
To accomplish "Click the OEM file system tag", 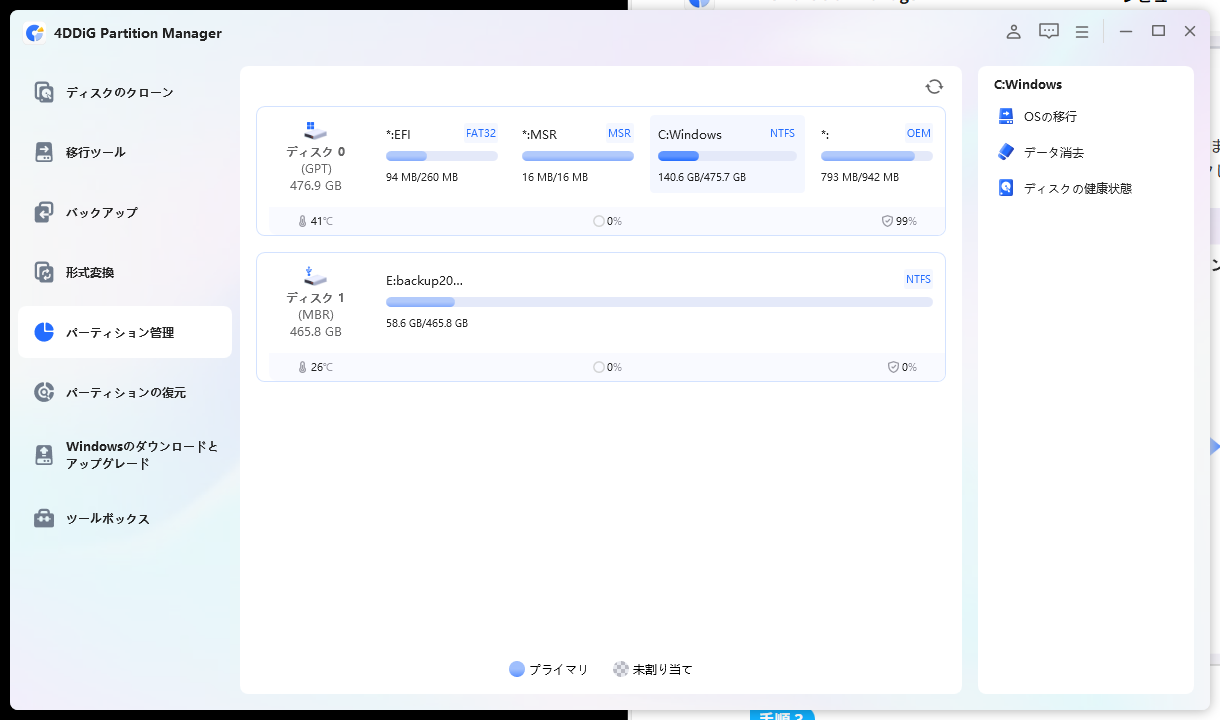I will 919,133.
